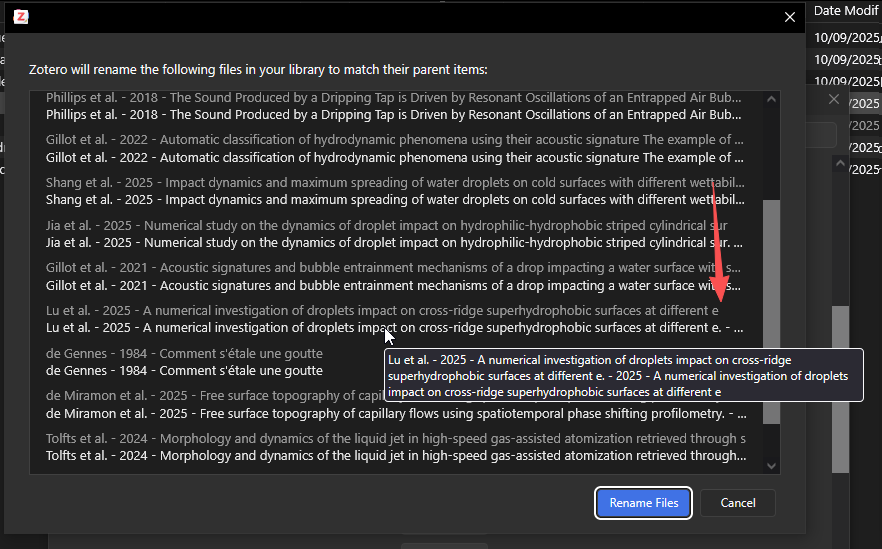Select the new white filename 'Tolfts et al. - 2024'
This screenshot has width=882, height=549.
pos(396,456)
